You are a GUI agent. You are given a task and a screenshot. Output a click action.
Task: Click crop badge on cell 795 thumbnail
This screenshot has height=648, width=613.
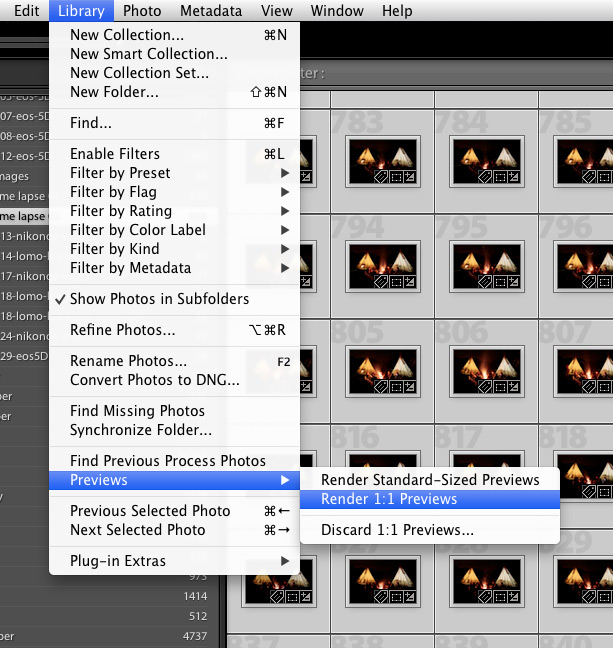[500, 283]
